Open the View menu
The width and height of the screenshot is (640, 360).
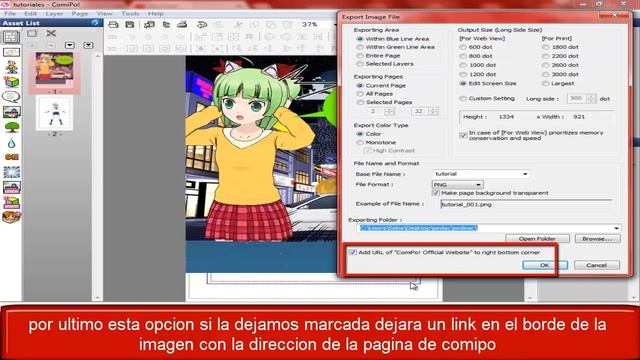104,13
